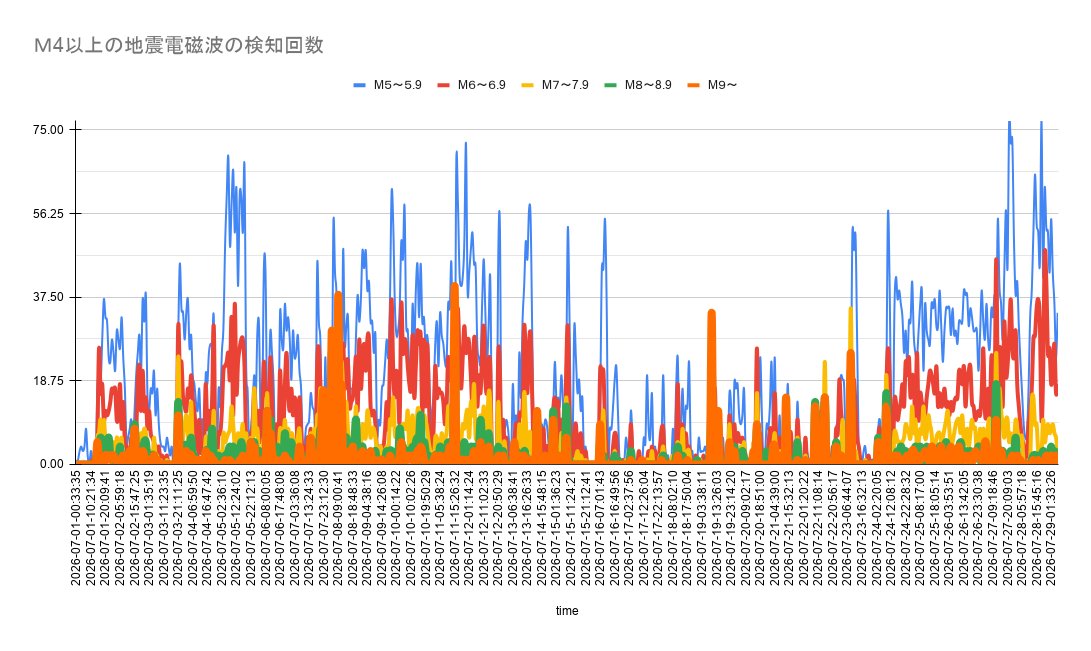This screenshot has width=1091, height=651.
Task: Click the chart title 'M4以上の地震電磁波の検知回数'
Action: coord(179,46)
